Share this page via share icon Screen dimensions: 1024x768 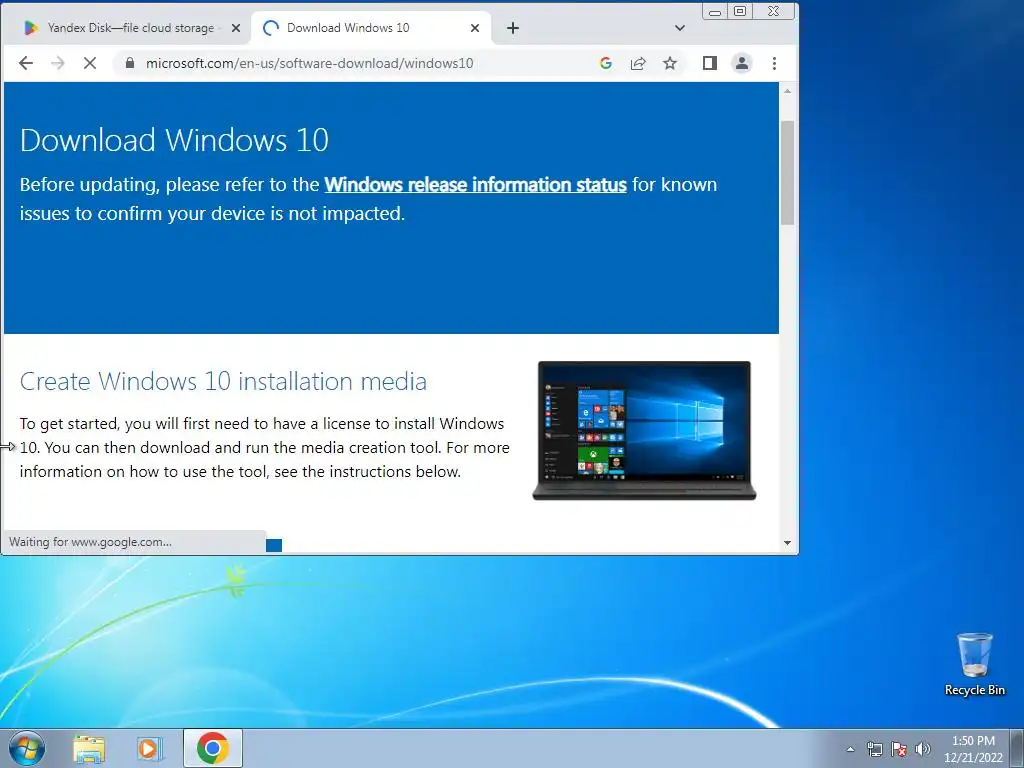pyautogui.click(x=637, y=63)
